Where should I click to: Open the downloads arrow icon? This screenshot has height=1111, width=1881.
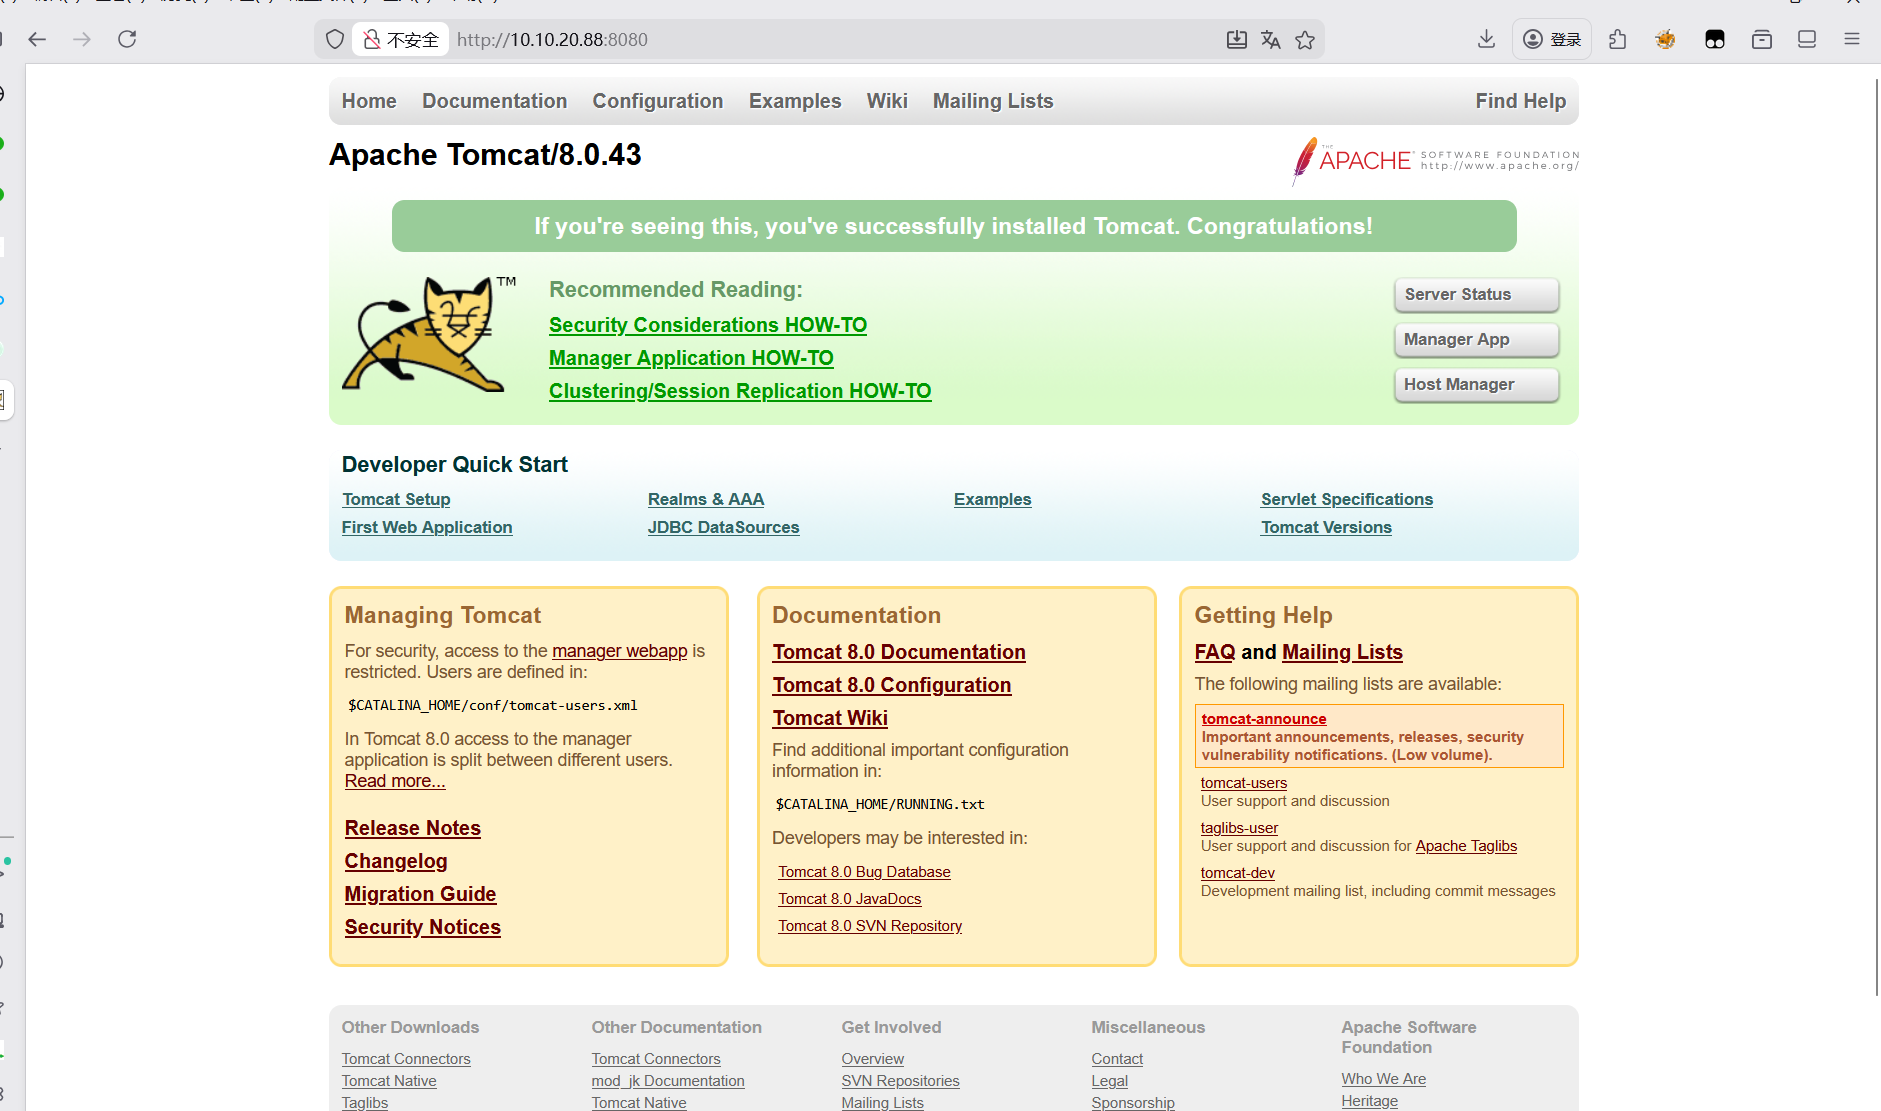click(1486, 39)
